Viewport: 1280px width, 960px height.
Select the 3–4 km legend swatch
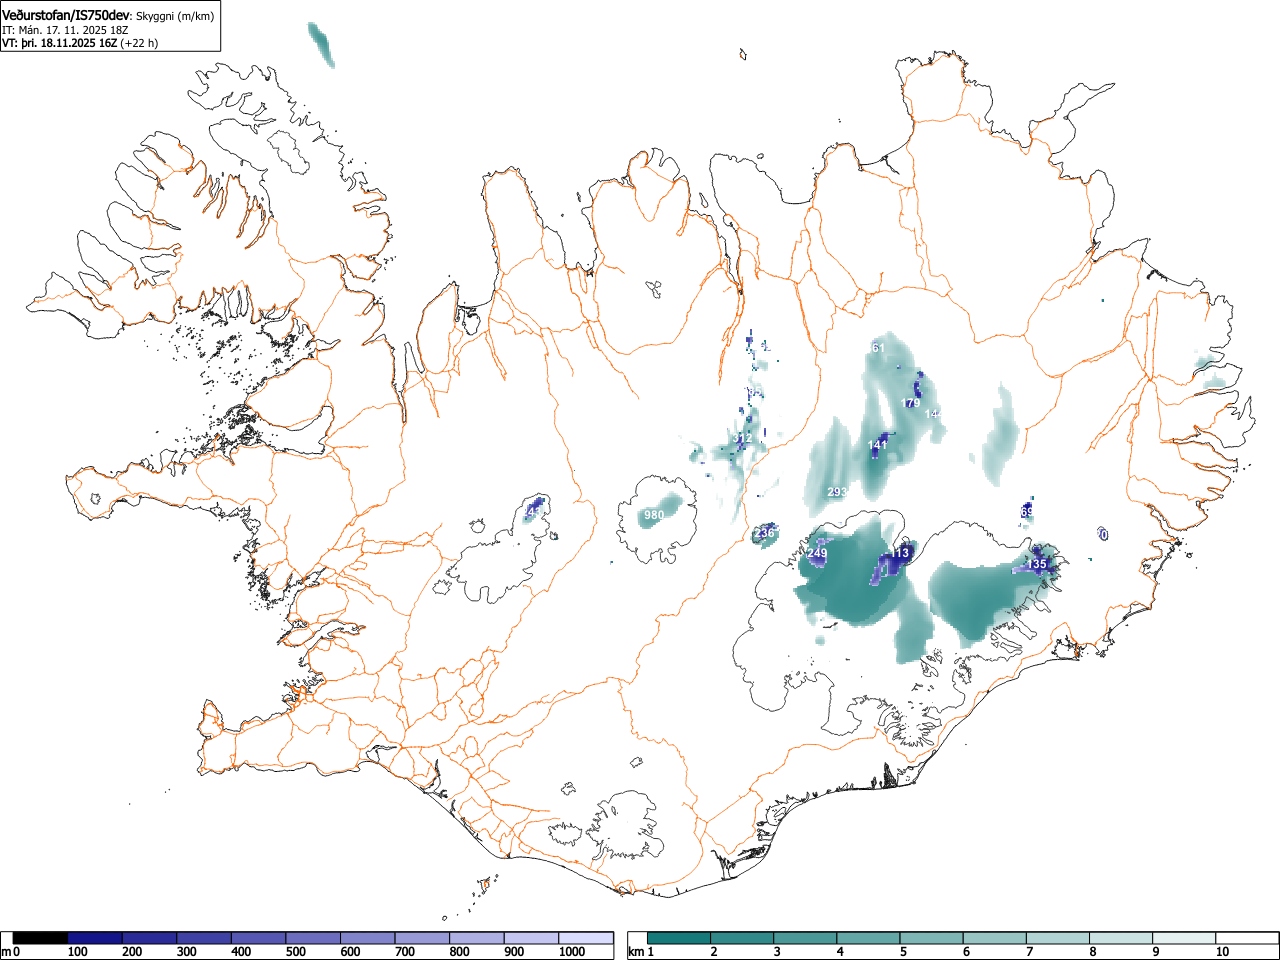click(806, 938)
